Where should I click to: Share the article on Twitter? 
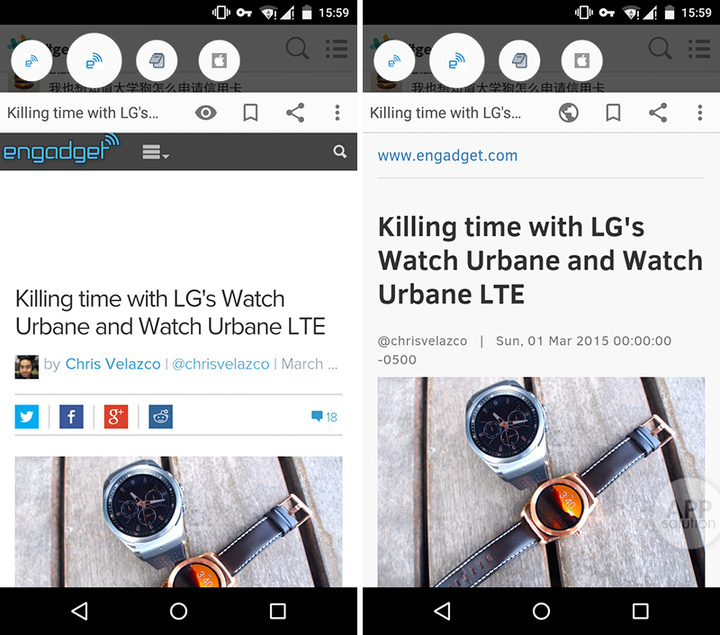click(27, 416)
